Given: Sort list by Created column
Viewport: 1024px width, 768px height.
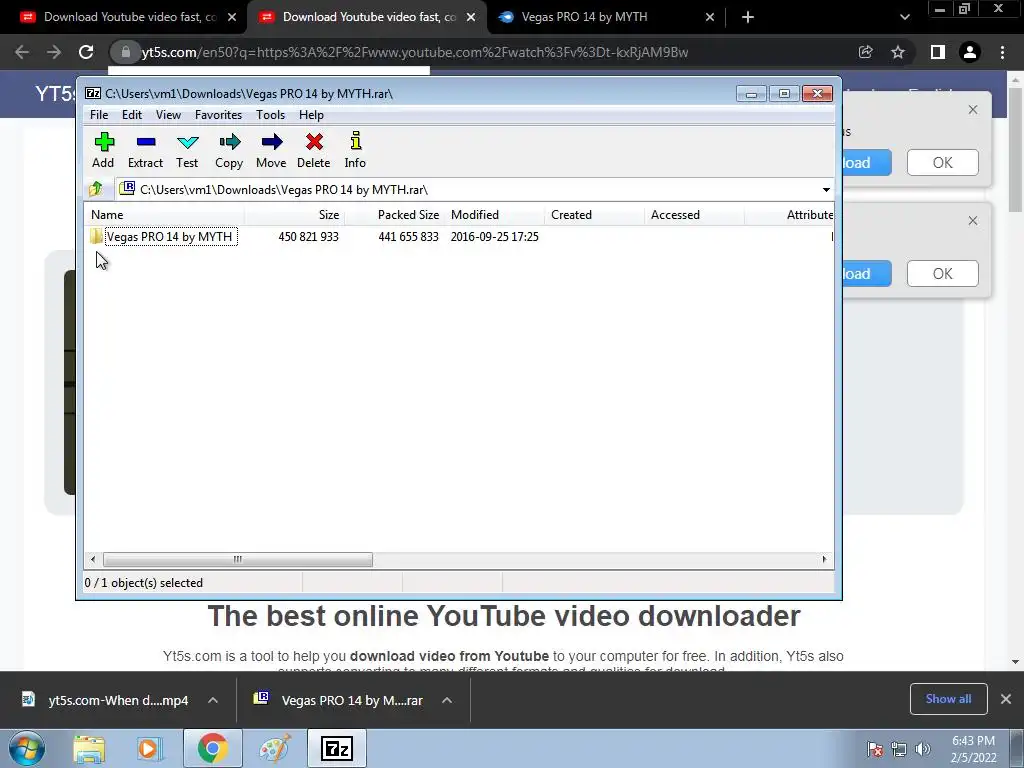Looking at the screenshot, I should coord(594,215).
